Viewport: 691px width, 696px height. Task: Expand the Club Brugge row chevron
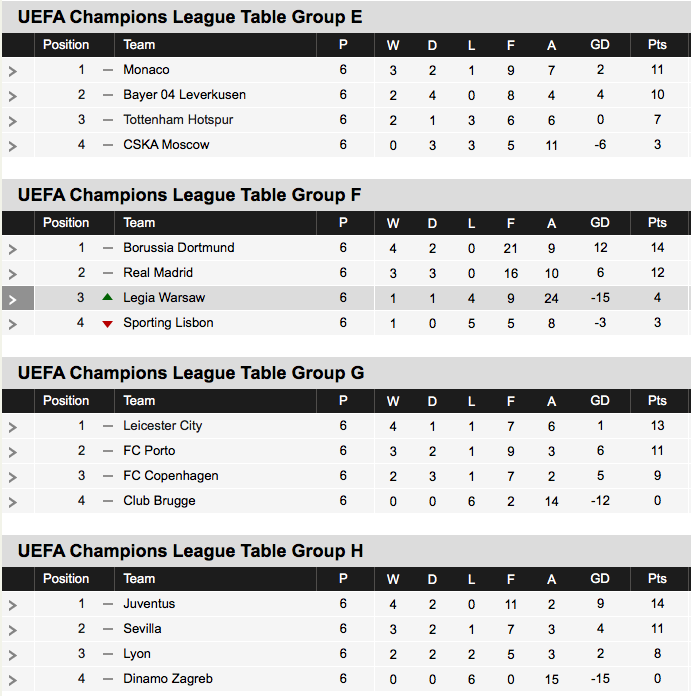(x=13, y=502)
